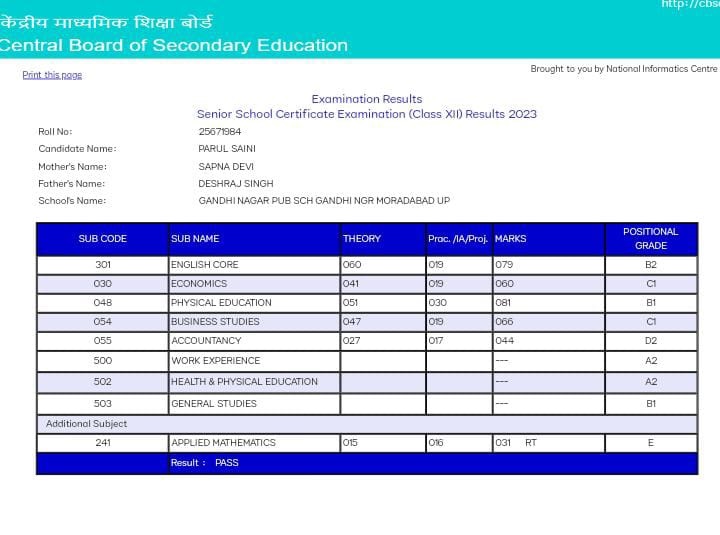Click the D2 grade for Accountancy

(651, 340)
